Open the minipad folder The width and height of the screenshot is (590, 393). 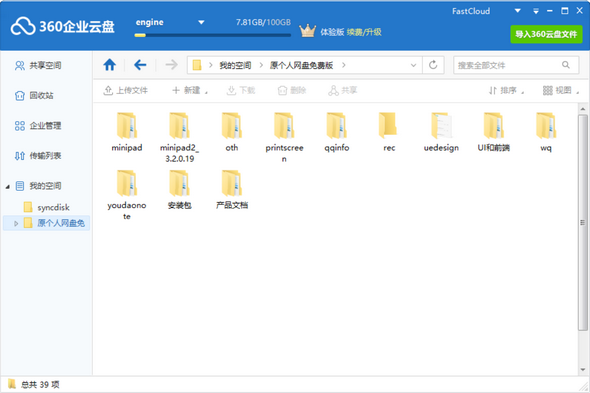point(127,132)
